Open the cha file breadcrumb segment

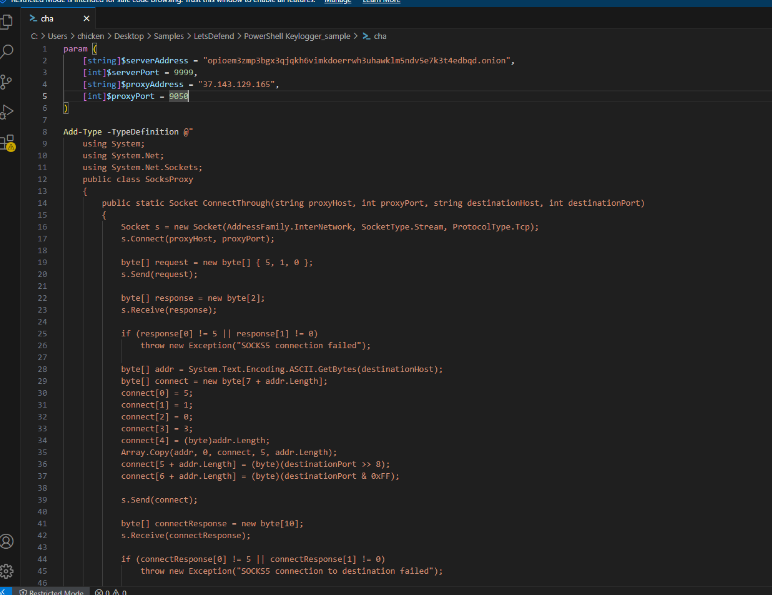pos(375,36)
